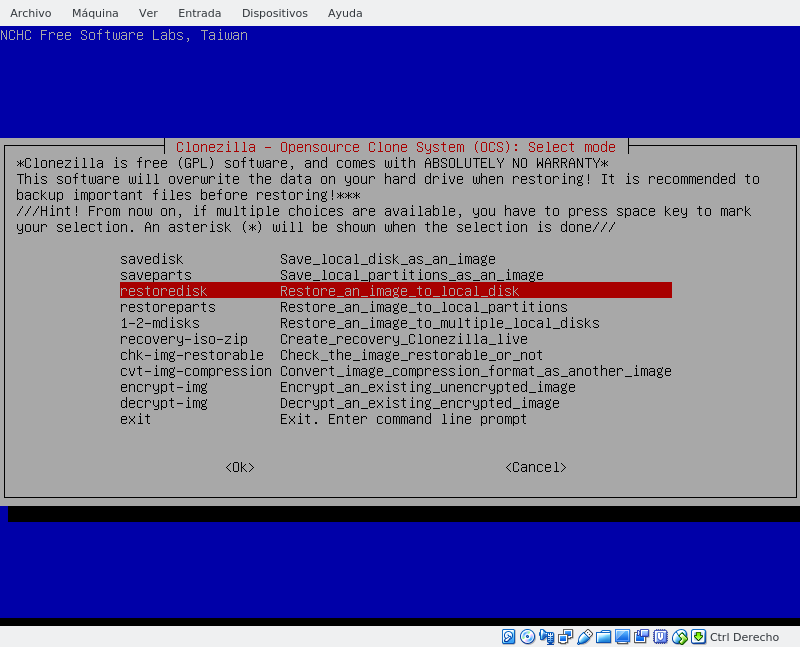Viewport: 800px width, 647px height.
Task: Click the optical disc drive status icon
Action: click(527, 636)
